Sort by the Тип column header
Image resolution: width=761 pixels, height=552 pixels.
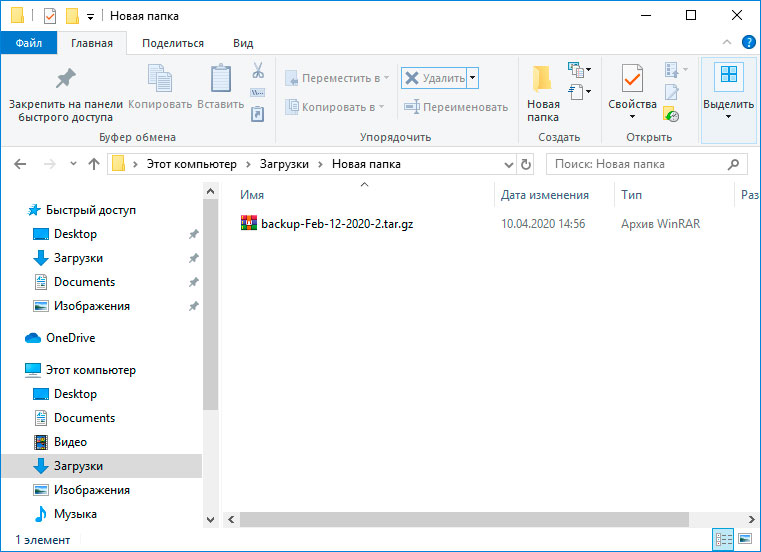click(631, 195)
